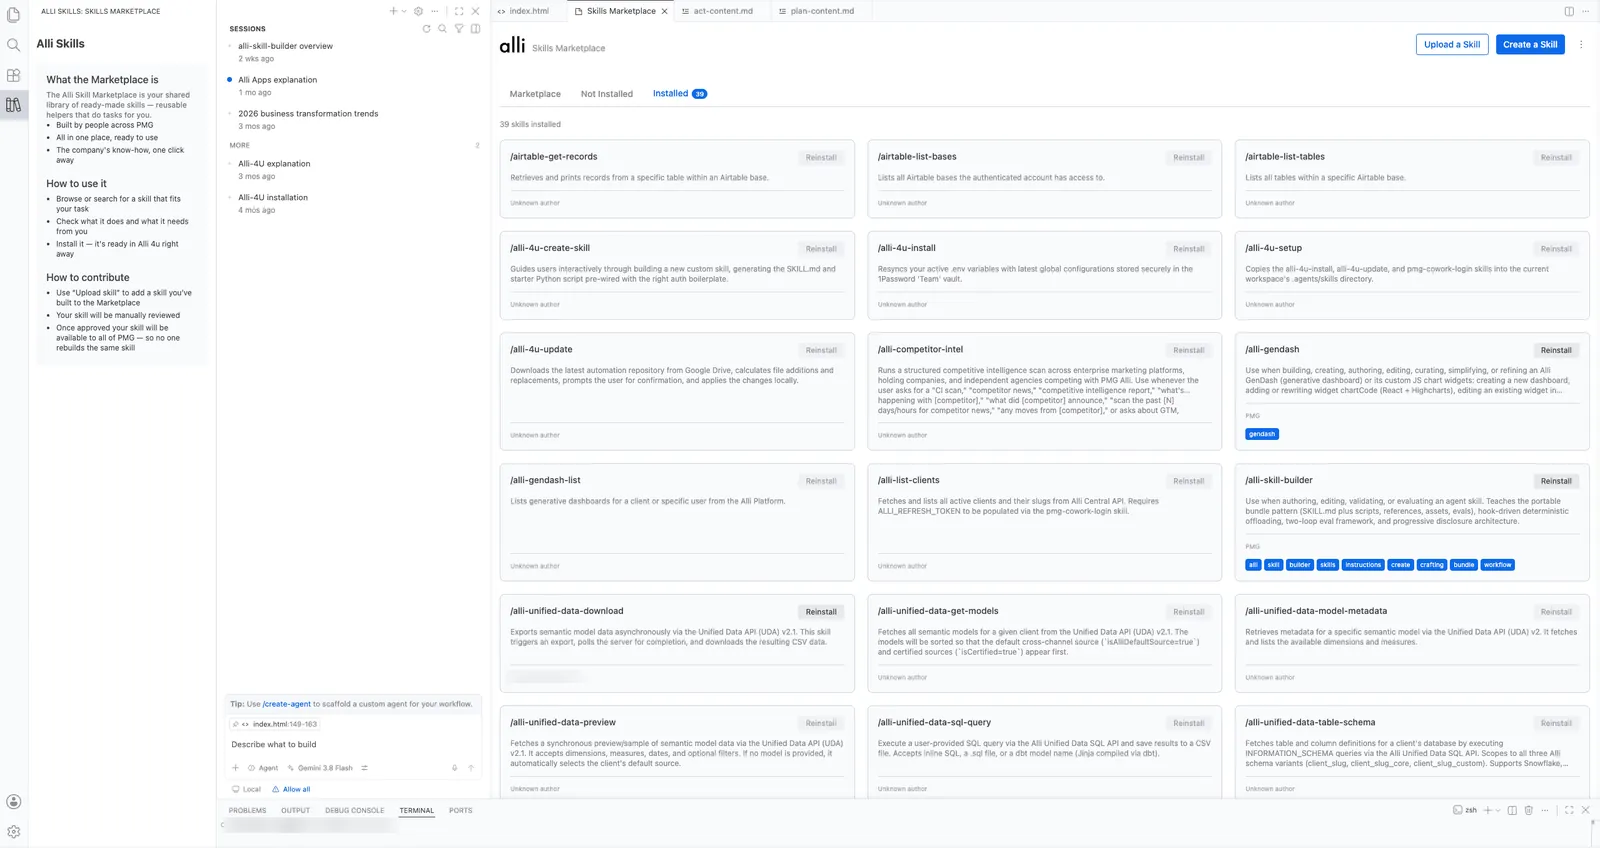Open Search in the activity bar
This screenshot has height=848, width=1600.
pos(14,45)
